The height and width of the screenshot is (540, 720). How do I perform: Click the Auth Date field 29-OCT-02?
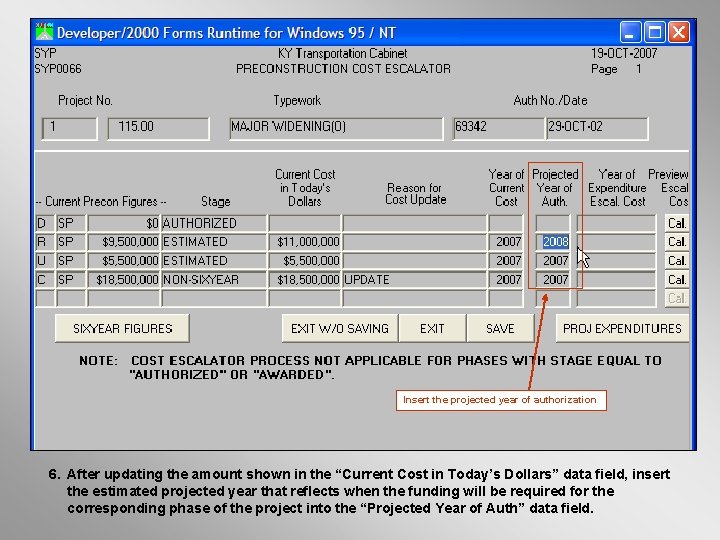point(597,128)
